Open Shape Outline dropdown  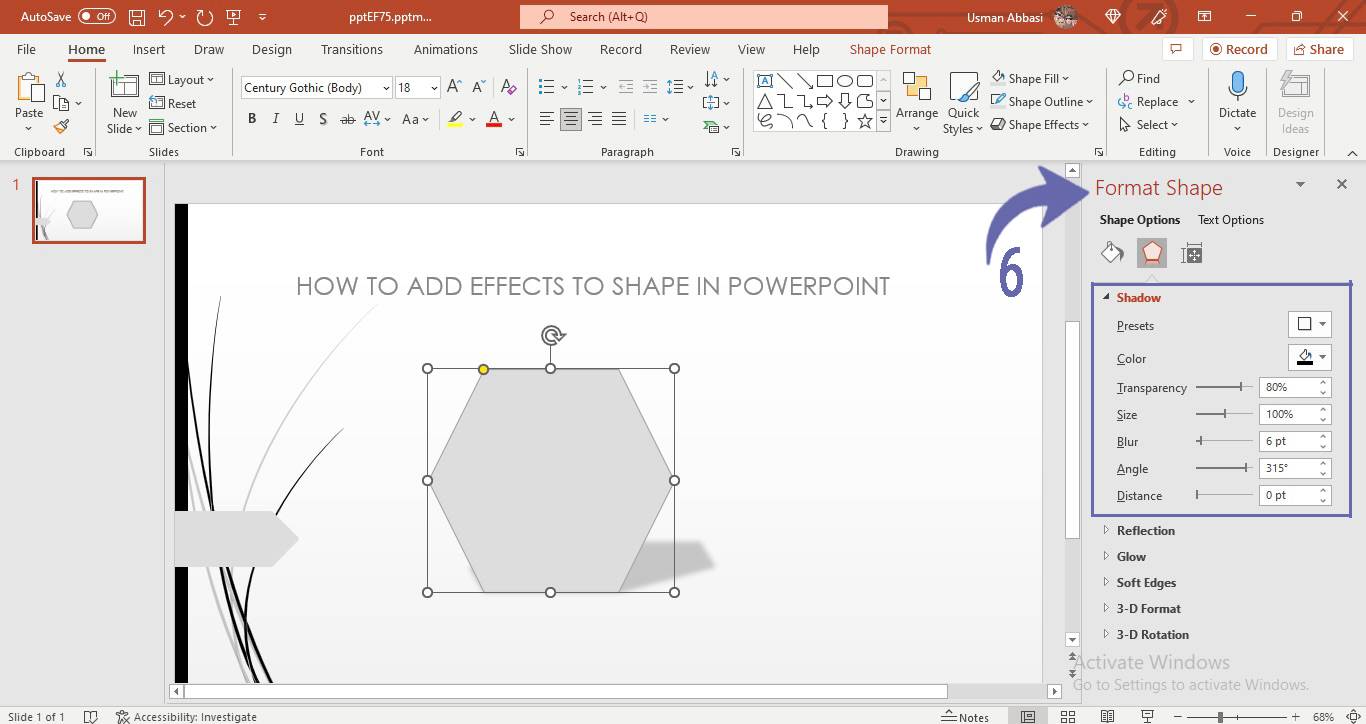(x=1042, y=101)
